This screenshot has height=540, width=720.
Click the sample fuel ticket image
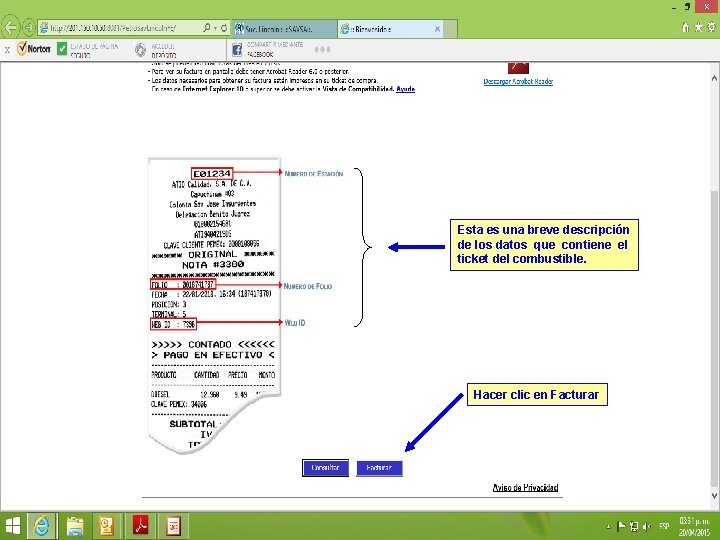point(214,305)
